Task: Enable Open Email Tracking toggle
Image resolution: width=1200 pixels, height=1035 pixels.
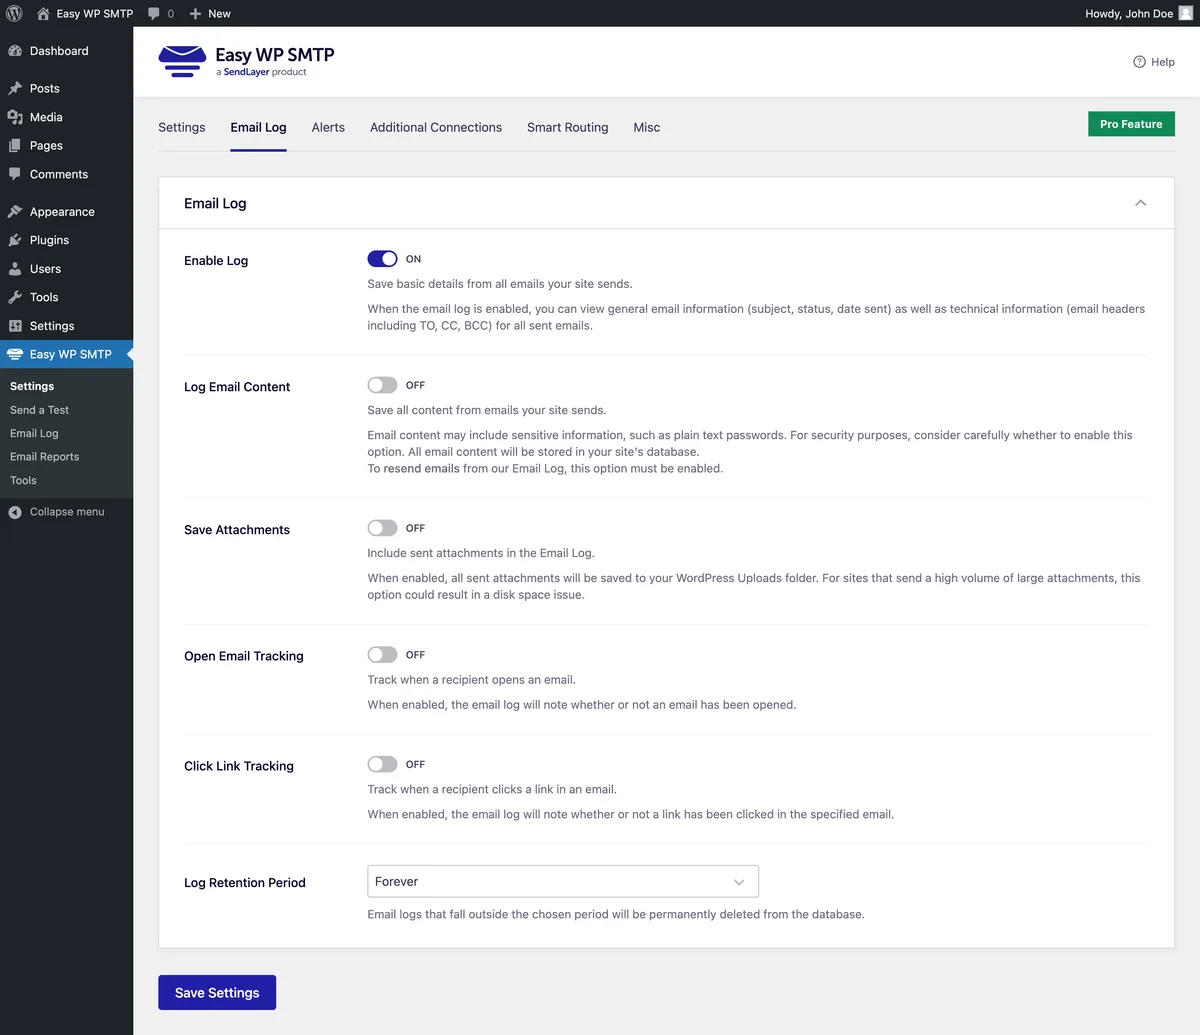Action: click(x=382, y=655)
